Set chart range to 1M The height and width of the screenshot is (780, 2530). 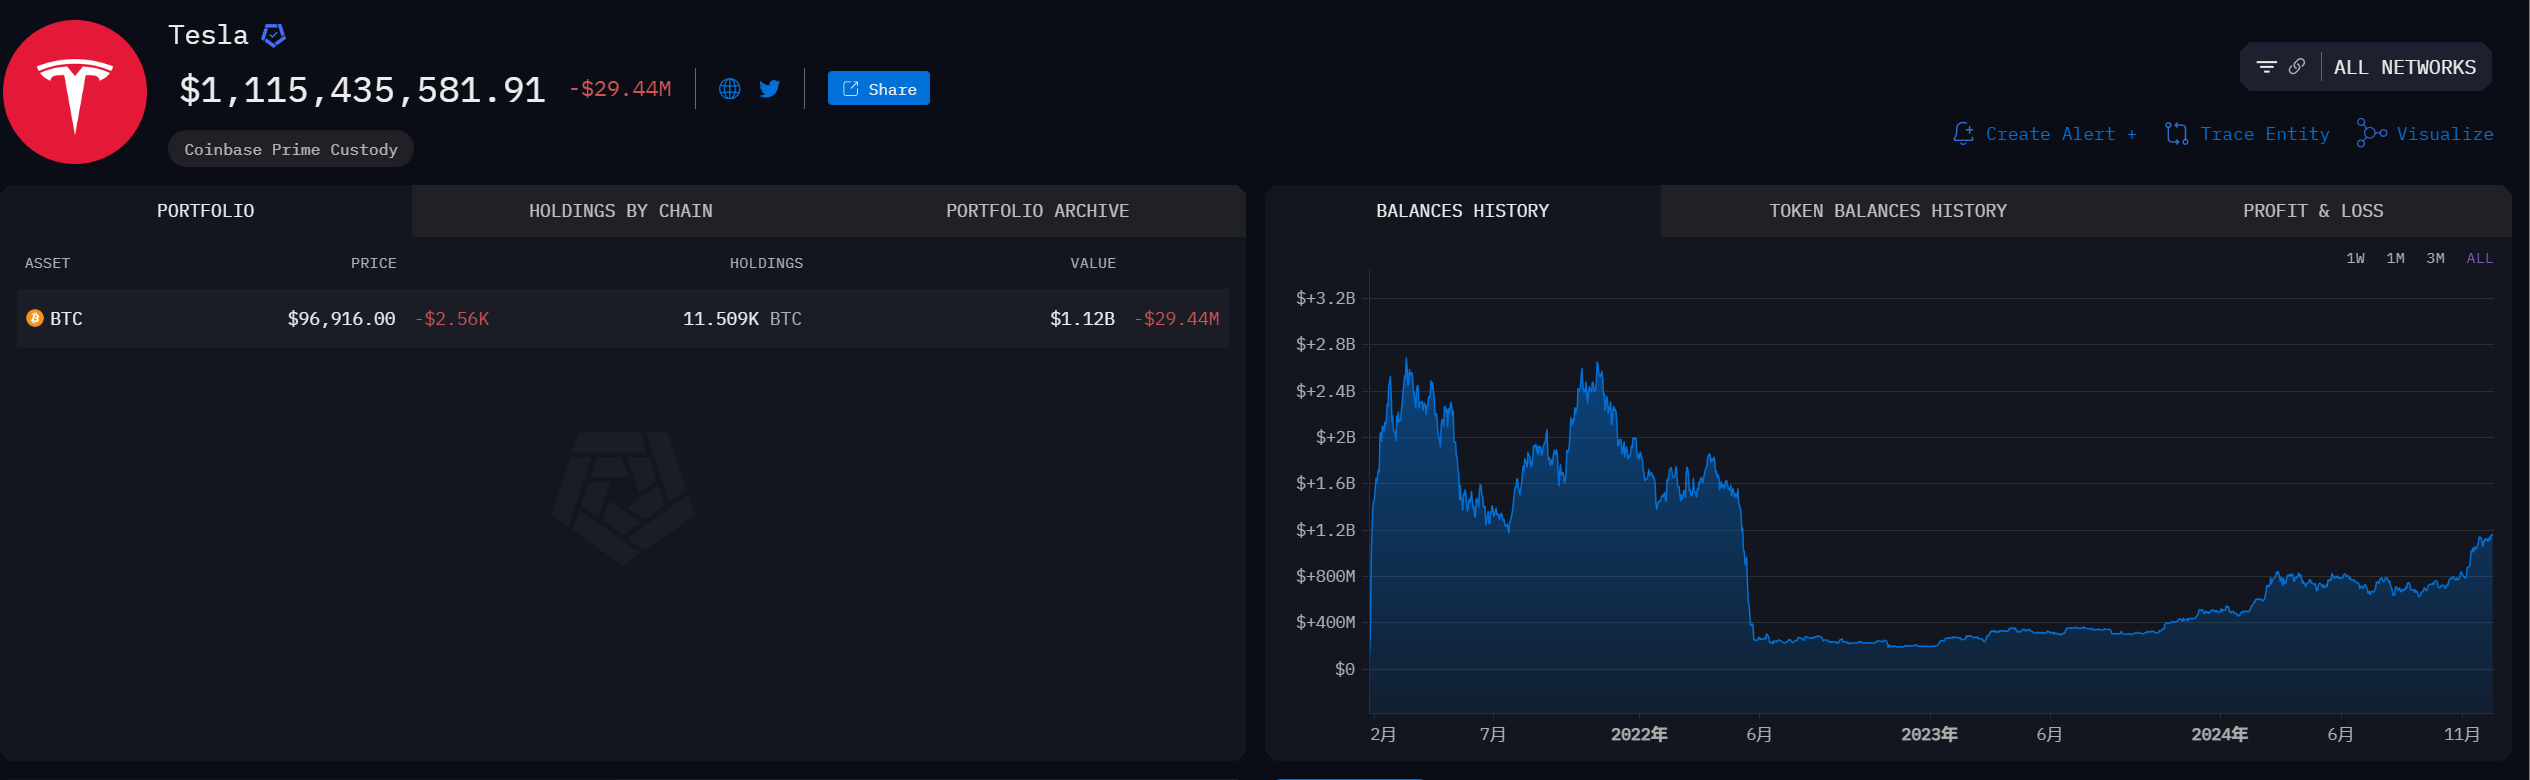(2395, 258)
